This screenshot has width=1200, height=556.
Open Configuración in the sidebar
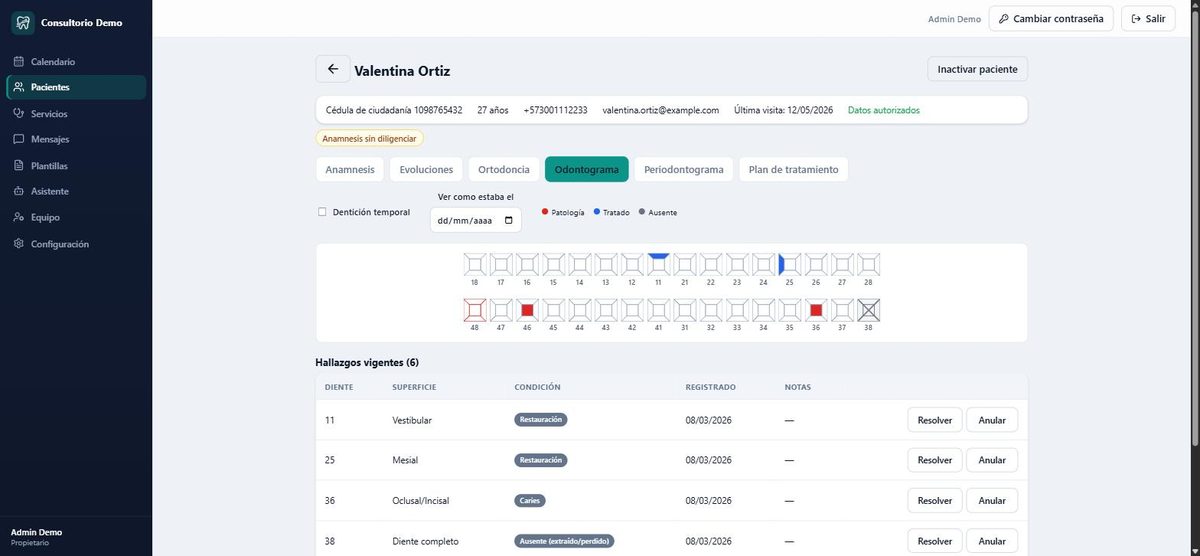pyautogui.click(x=76, y=244)
